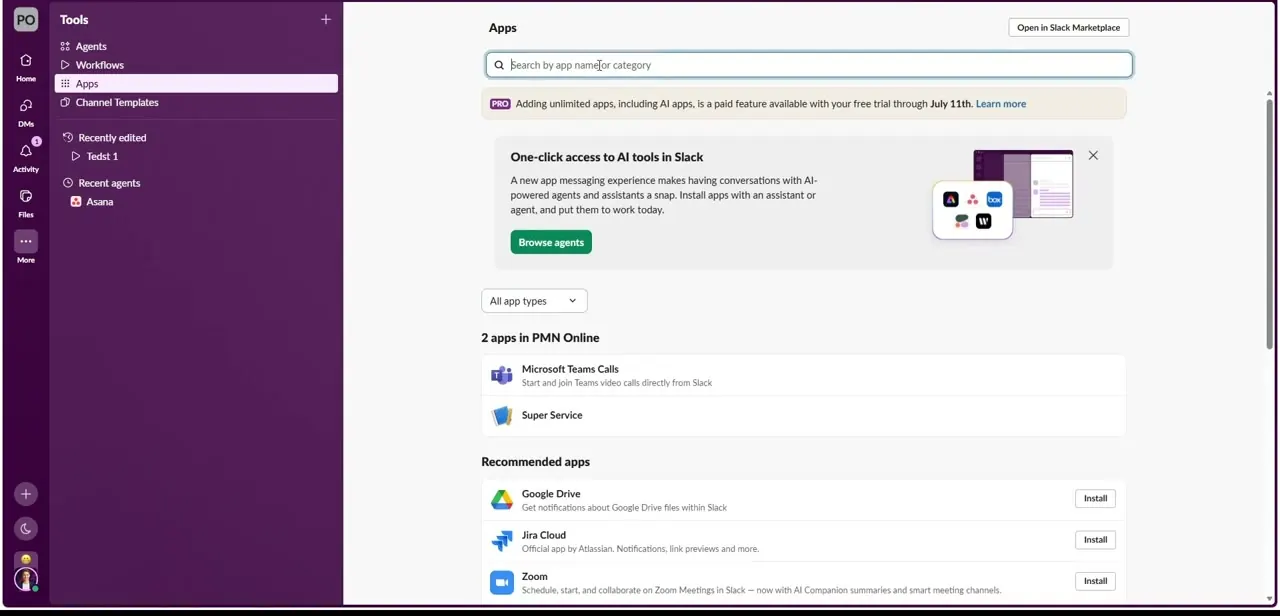This screenshot has width=1280, height=616.
Task: Click the PRO badge
Action: click(500, 104)
